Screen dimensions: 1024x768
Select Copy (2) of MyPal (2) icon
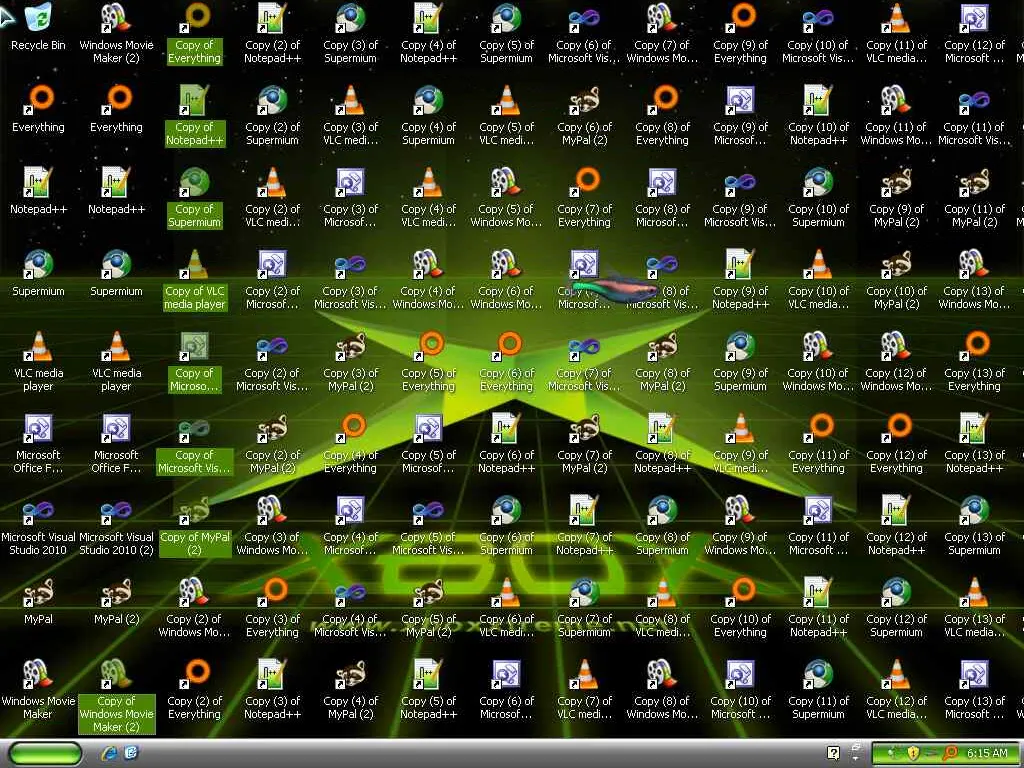tap(272, 444)
